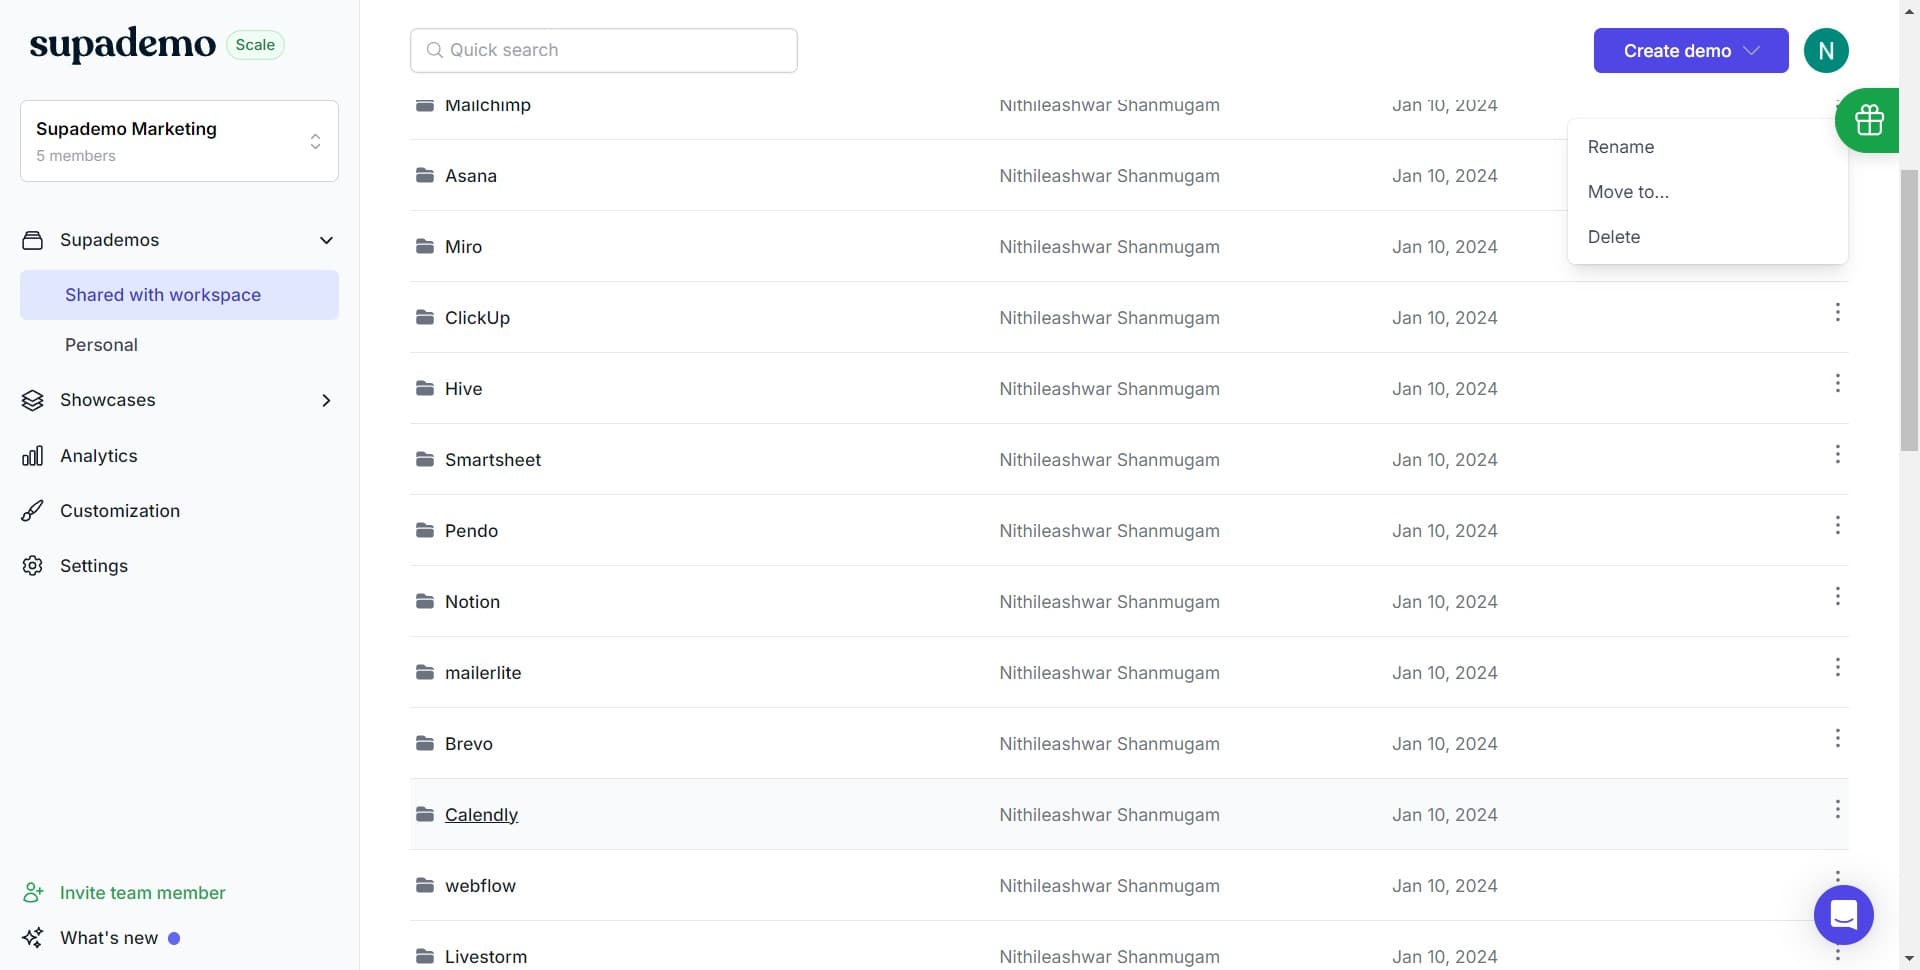Open the three-dot menu for Notion folder
This screenshot has height=970, width=1920.
1837,597
